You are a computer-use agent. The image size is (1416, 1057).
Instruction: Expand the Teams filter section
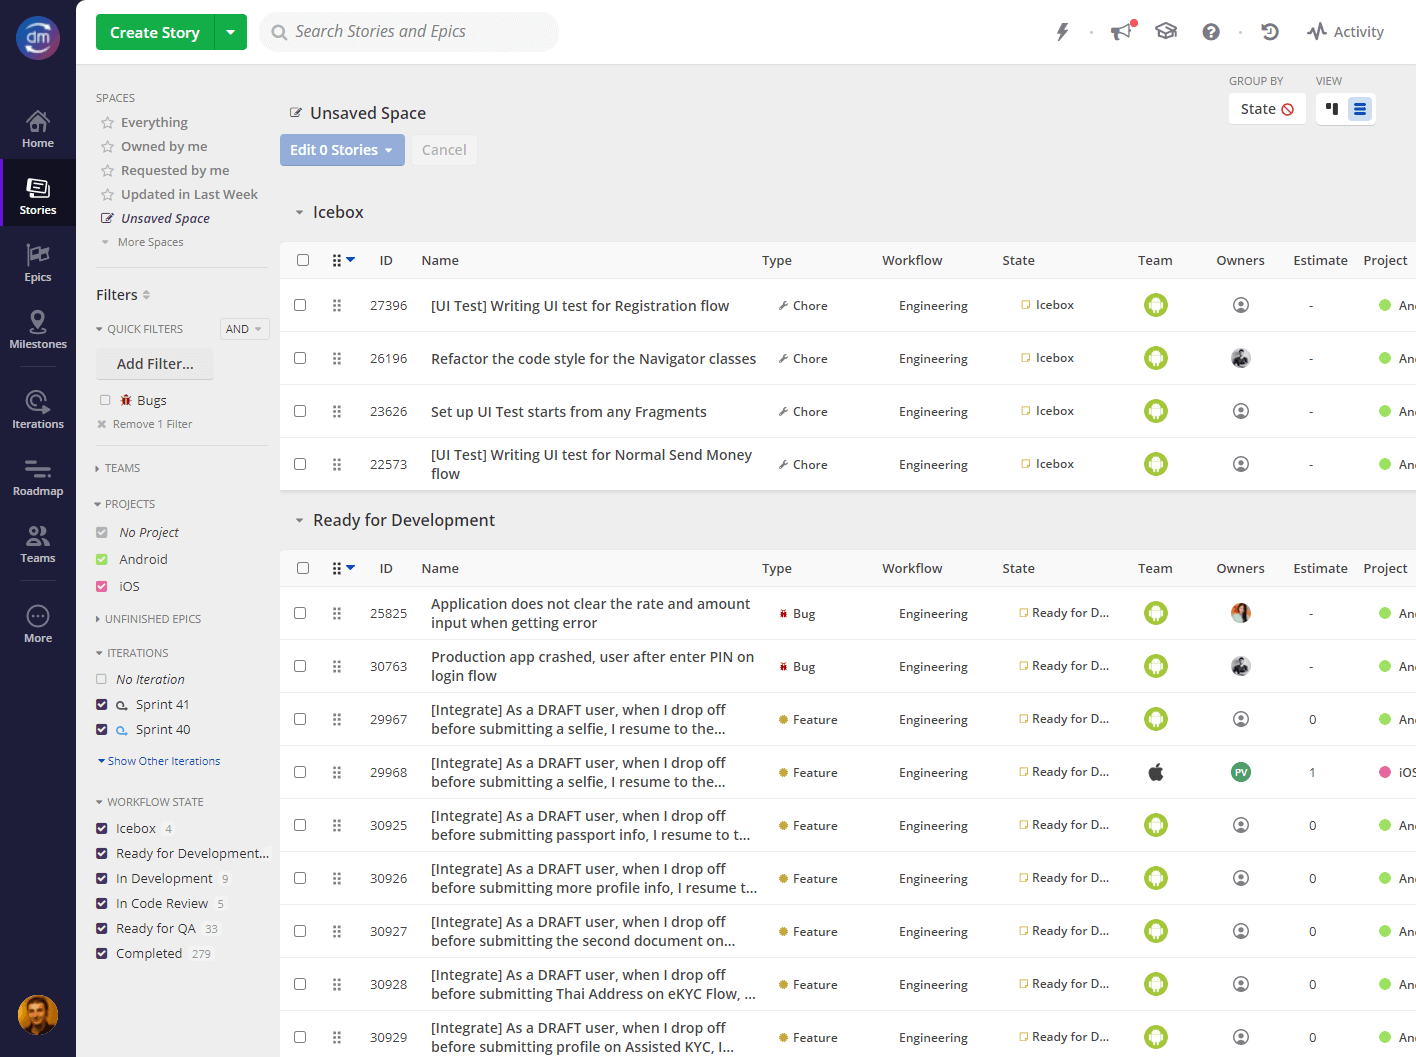pyautogui.click(x=122, y=468)
